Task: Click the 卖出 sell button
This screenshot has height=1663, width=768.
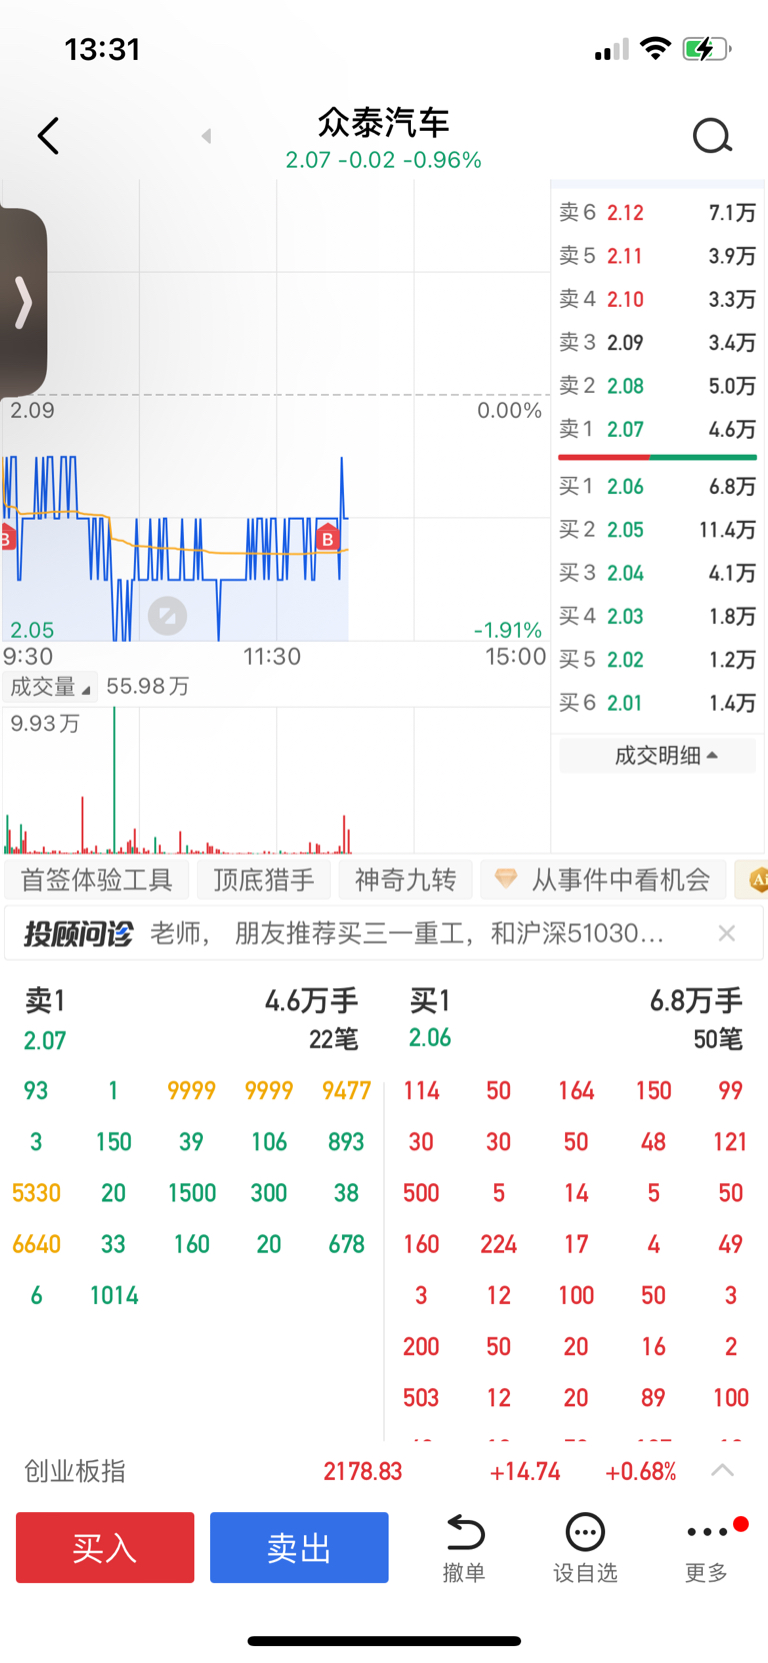Action: 299,1548
